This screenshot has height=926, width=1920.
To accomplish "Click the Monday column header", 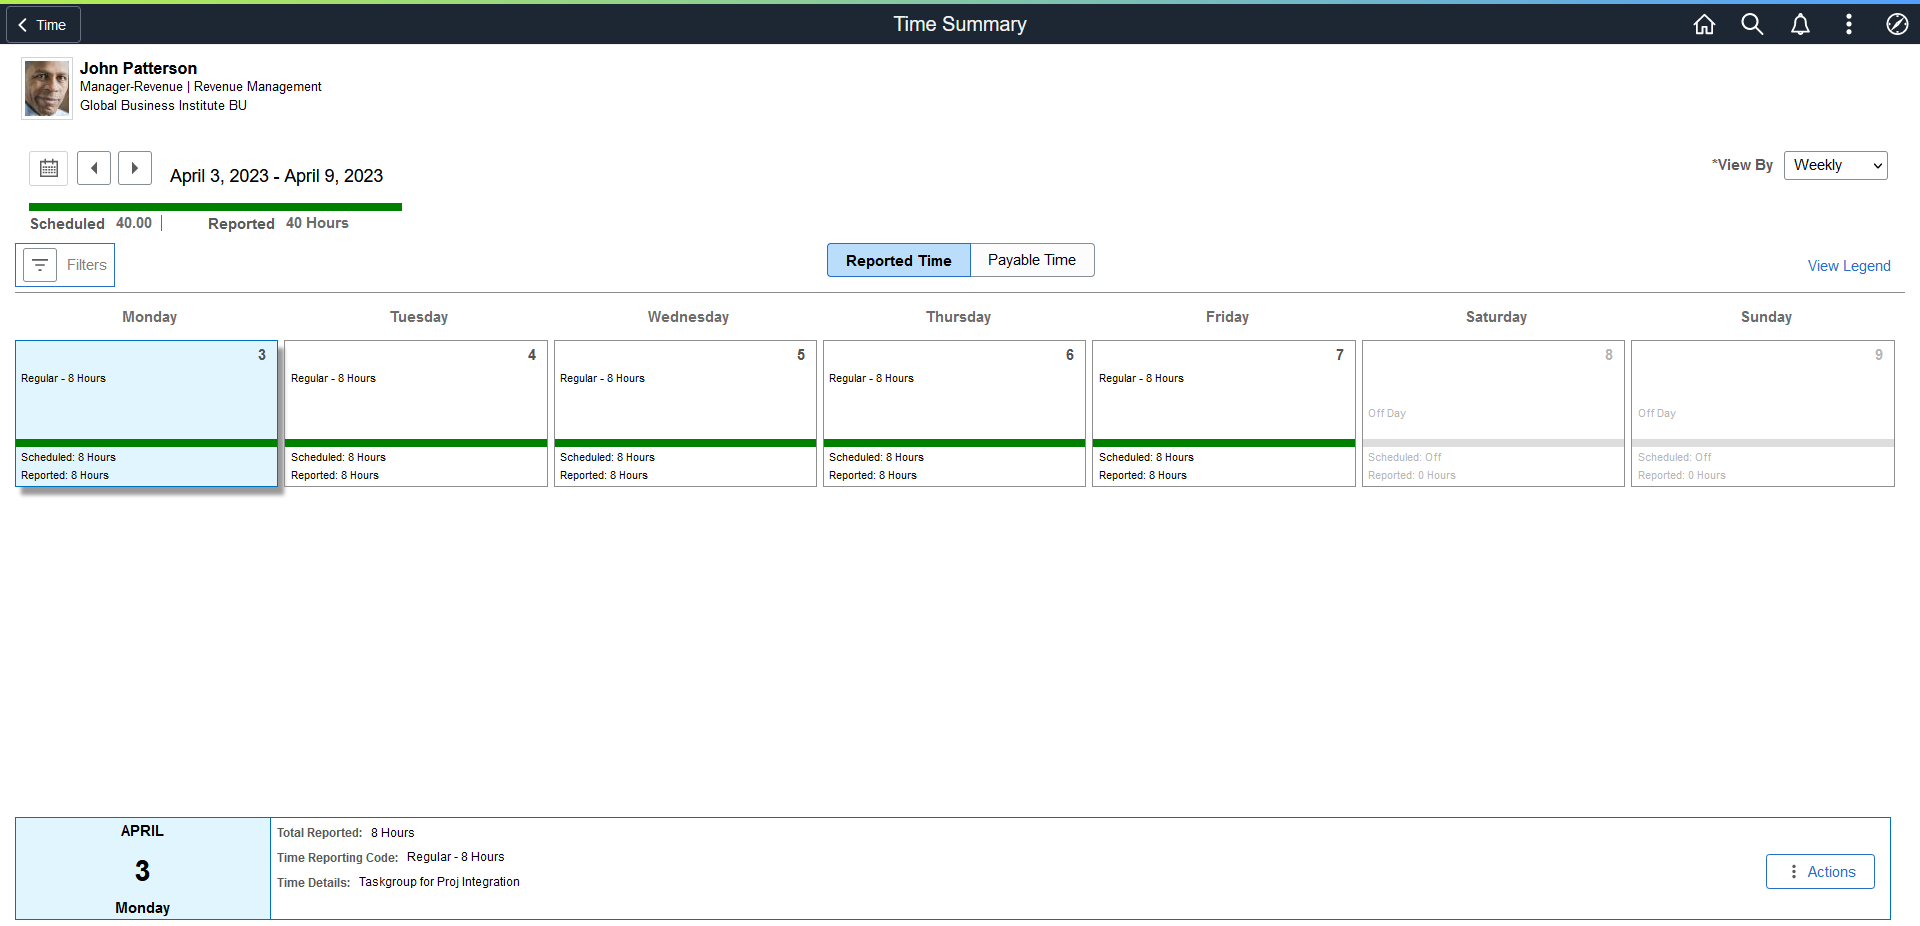I will click(149, 317).
